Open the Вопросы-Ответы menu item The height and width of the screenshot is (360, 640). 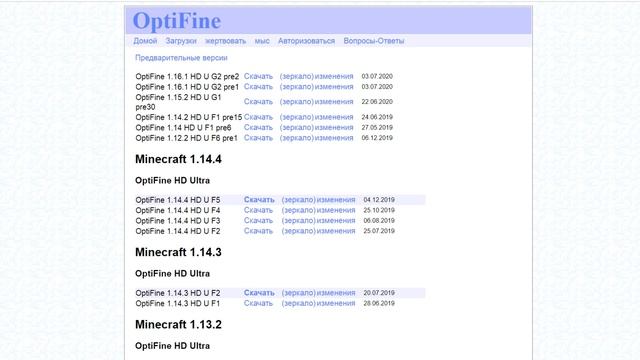click(373, 41)
